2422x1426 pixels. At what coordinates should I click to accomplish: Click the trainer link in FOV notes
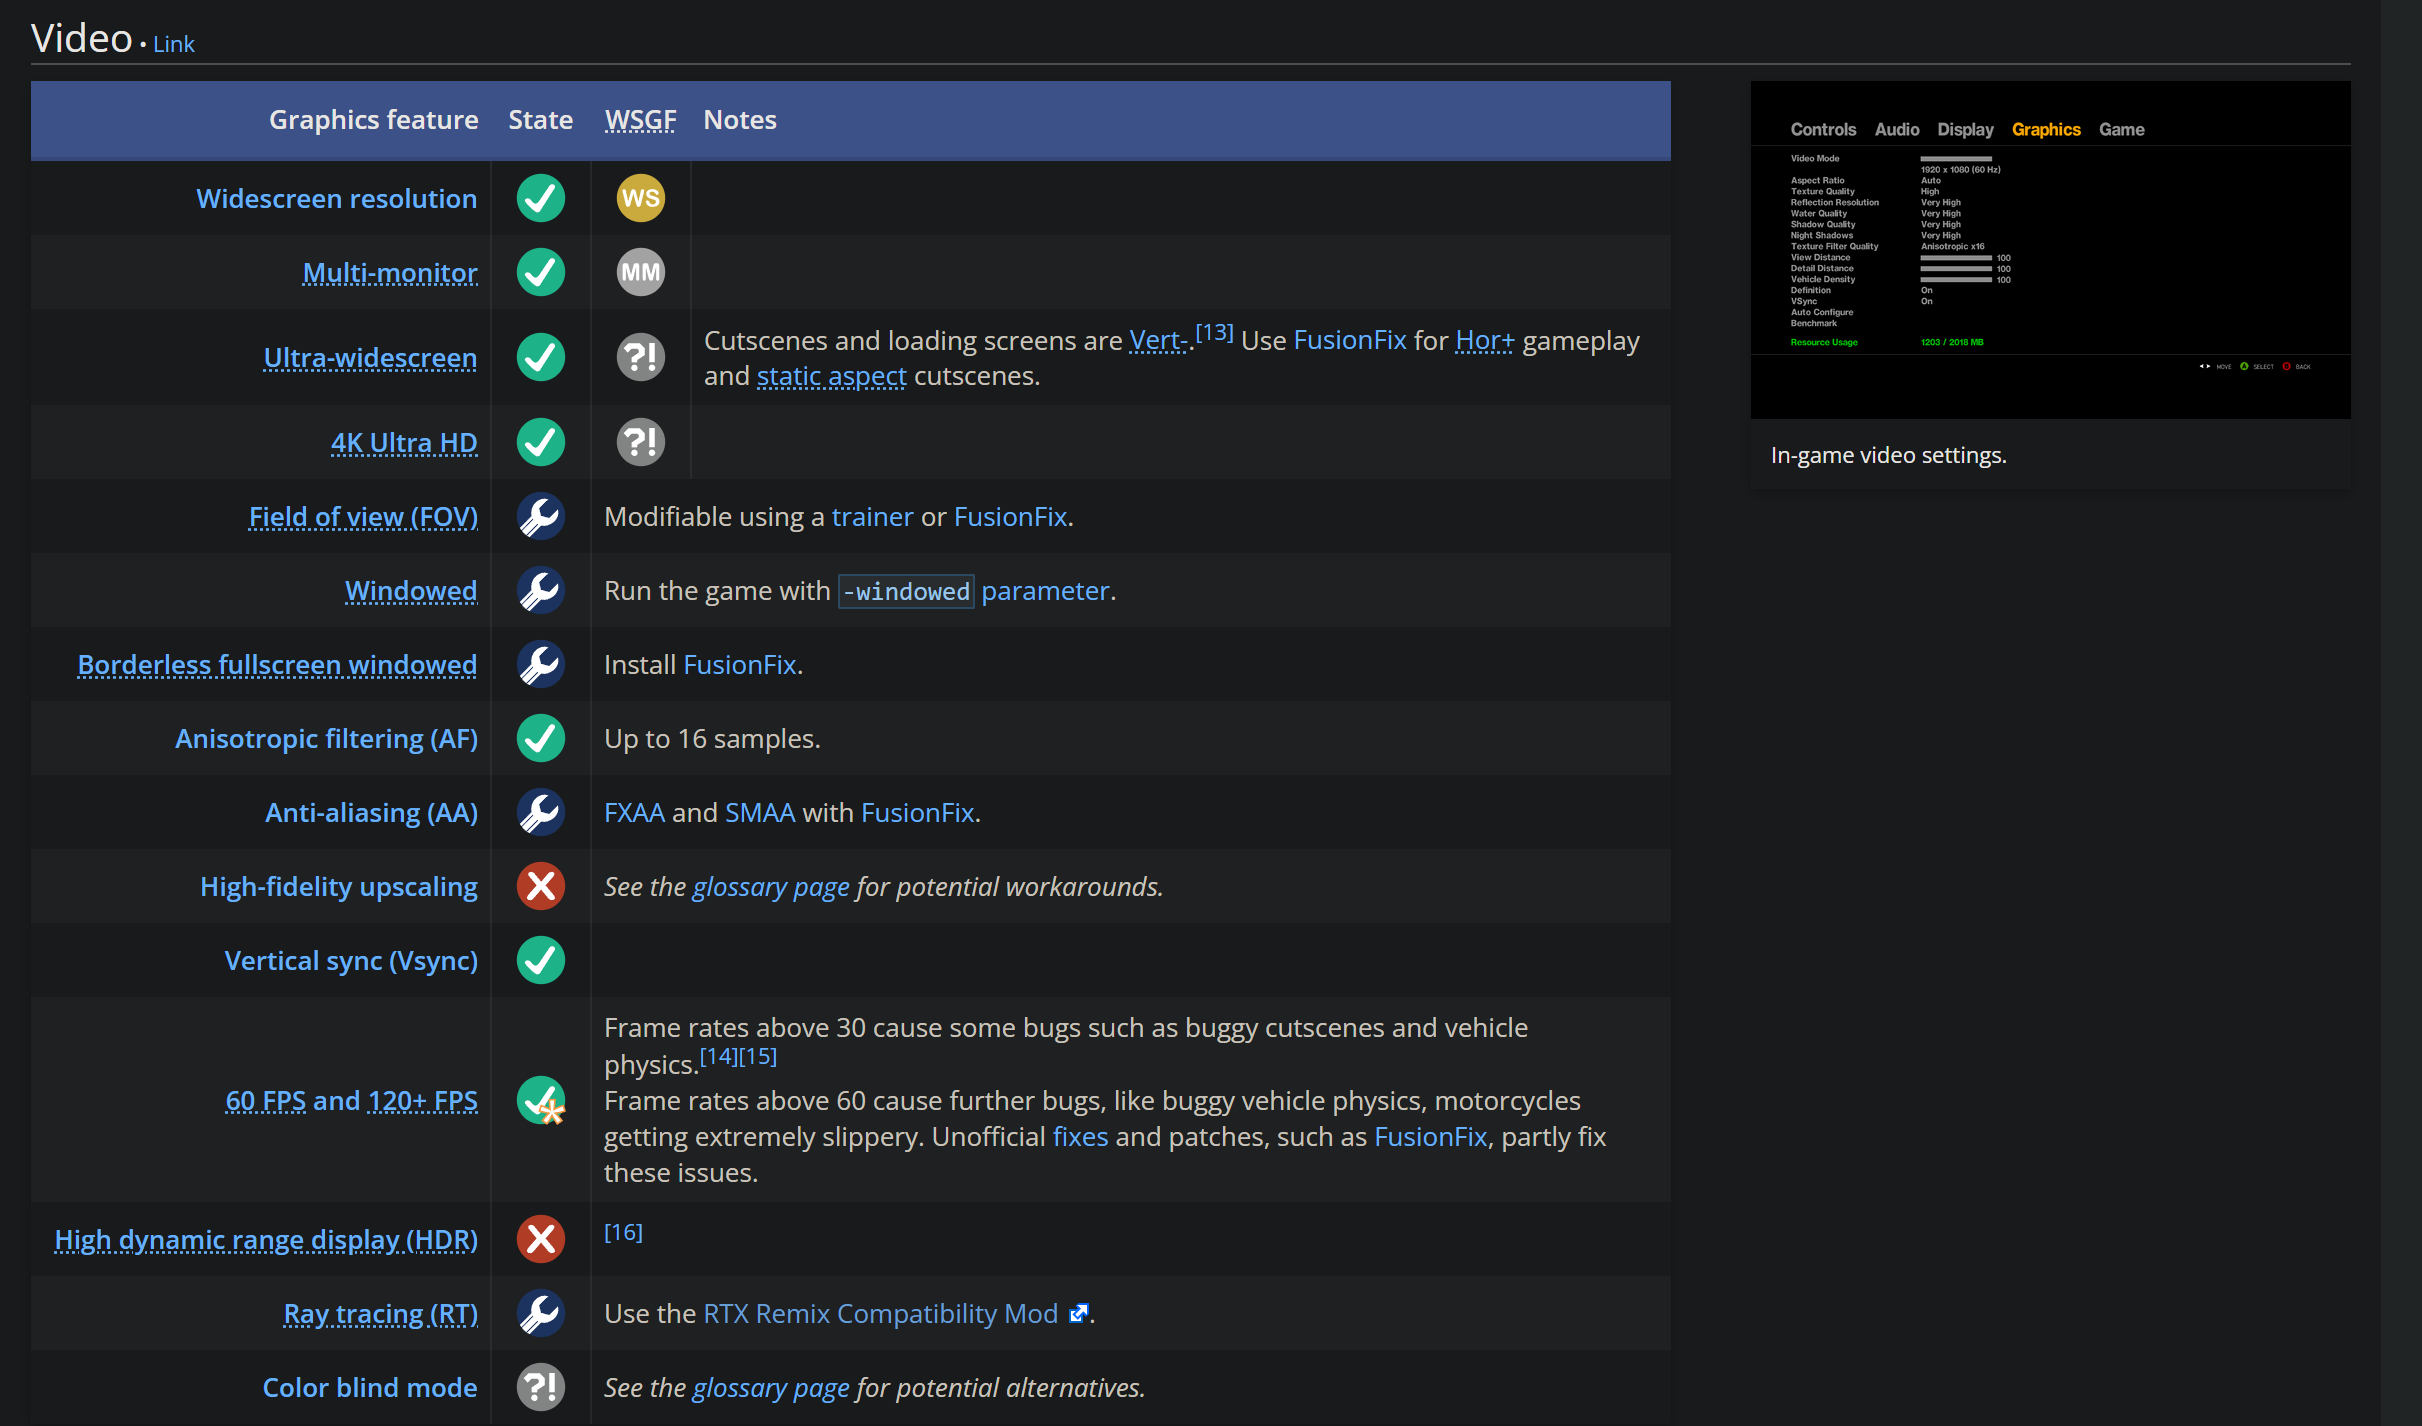pyautogui.click(x=872, y=516)
